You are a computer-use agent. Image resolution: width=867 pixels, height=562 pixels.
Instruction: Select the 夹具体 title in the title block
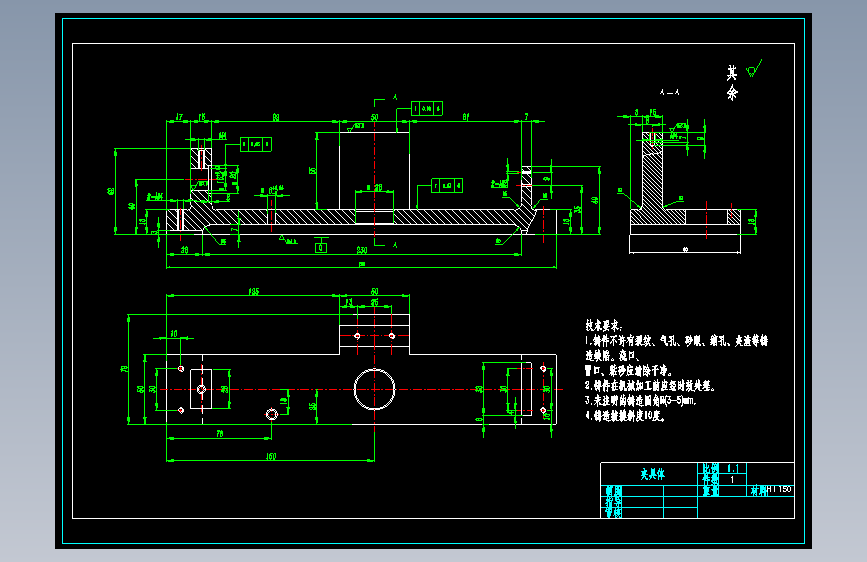[652, 474]
